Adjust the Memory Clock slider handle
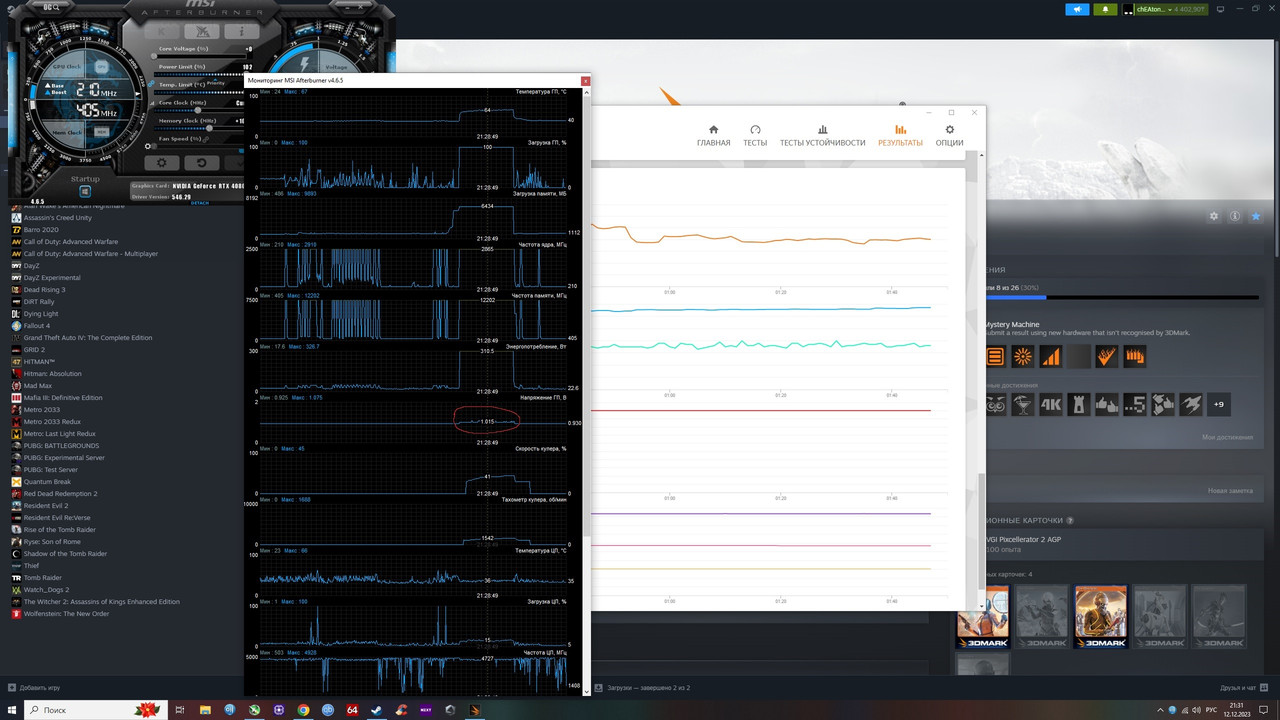This screenshot has width=1280, height=720. 209,128
